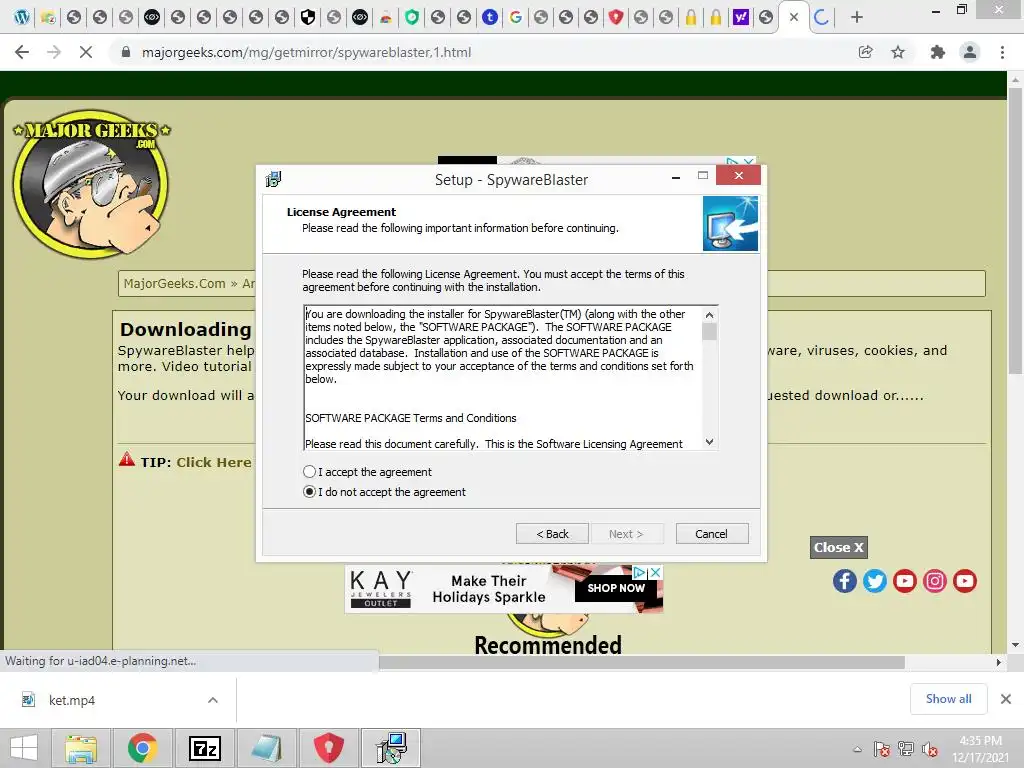The height and width of the screenshot is (768, 1024).
Task: Click the Close X overlay button
Action: 839,547
